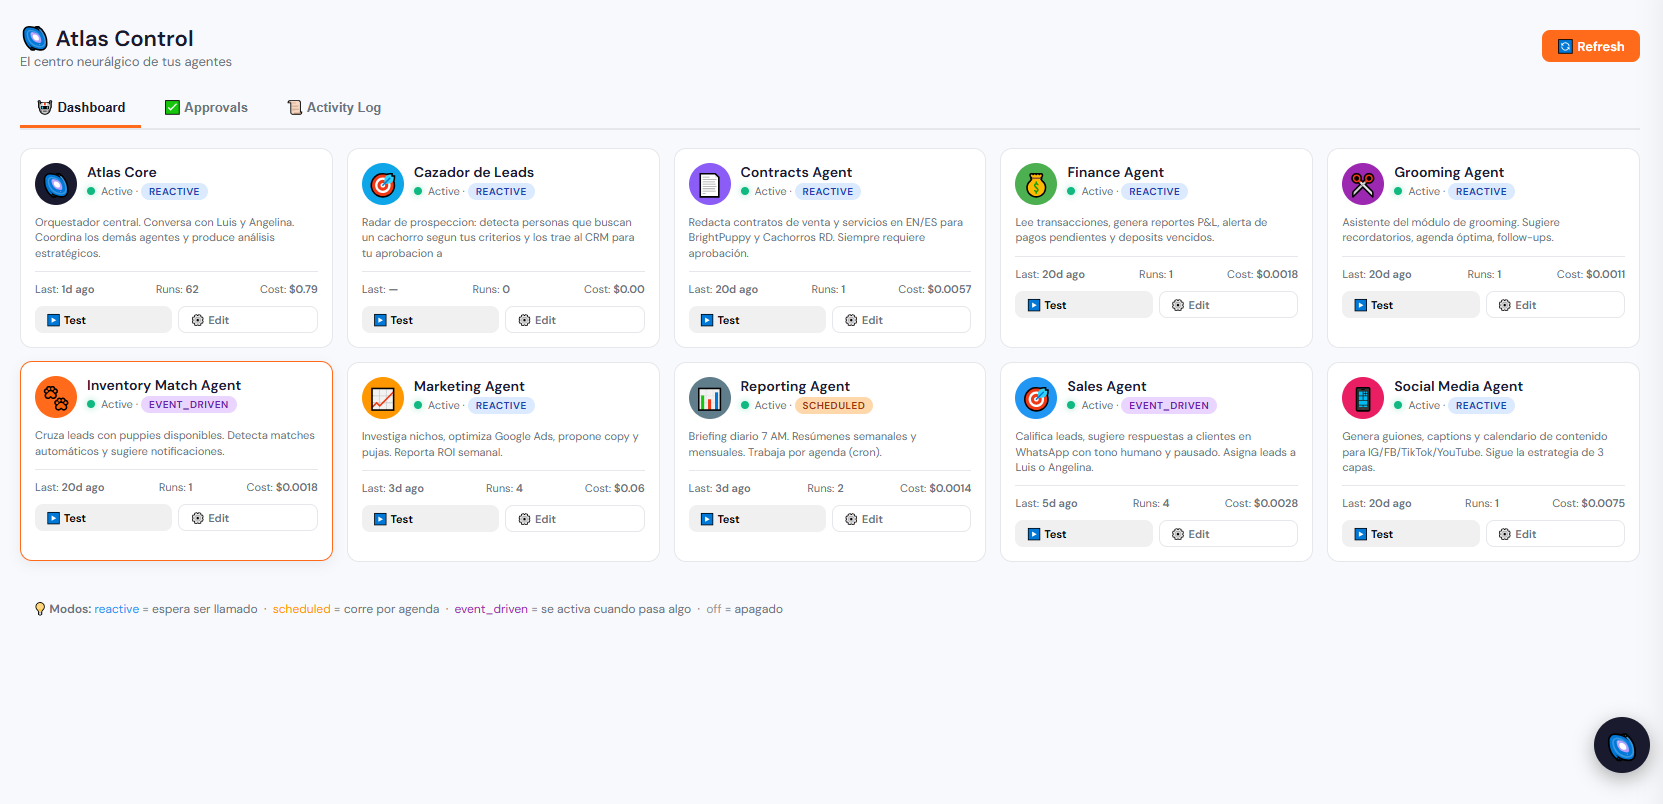Run Test on Finance Agent
The width and height of the screenshot is (1663, 804).
pyautogui.click(x=1084, y=305)
